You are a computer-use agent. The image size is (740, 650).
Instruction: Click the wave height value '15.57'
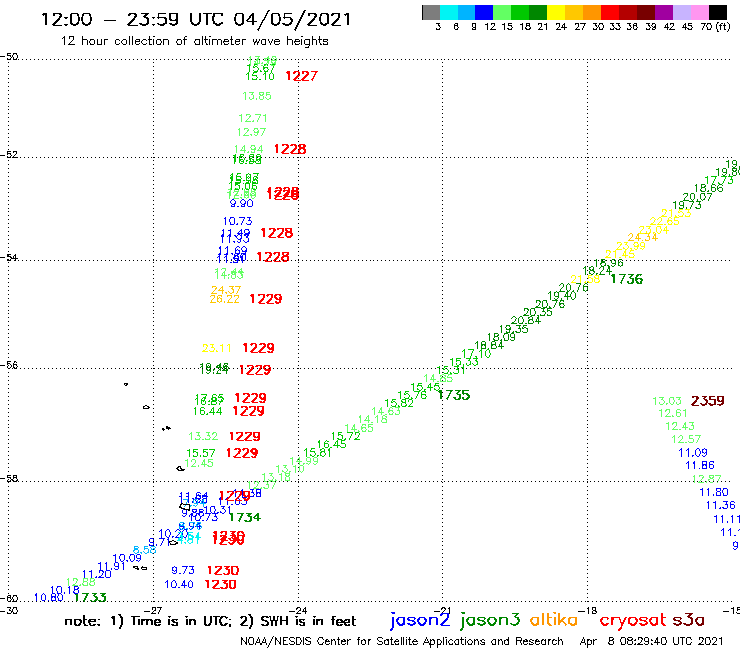[x=201, y=454]
